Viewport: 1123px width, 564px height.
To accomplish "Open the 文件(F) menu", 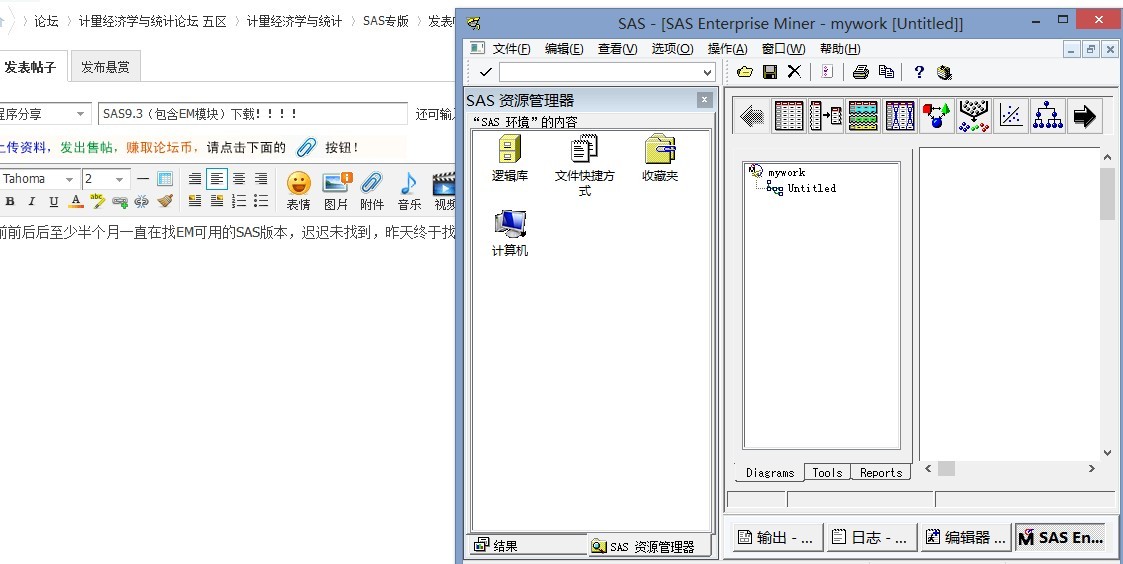I will point(511,49).
